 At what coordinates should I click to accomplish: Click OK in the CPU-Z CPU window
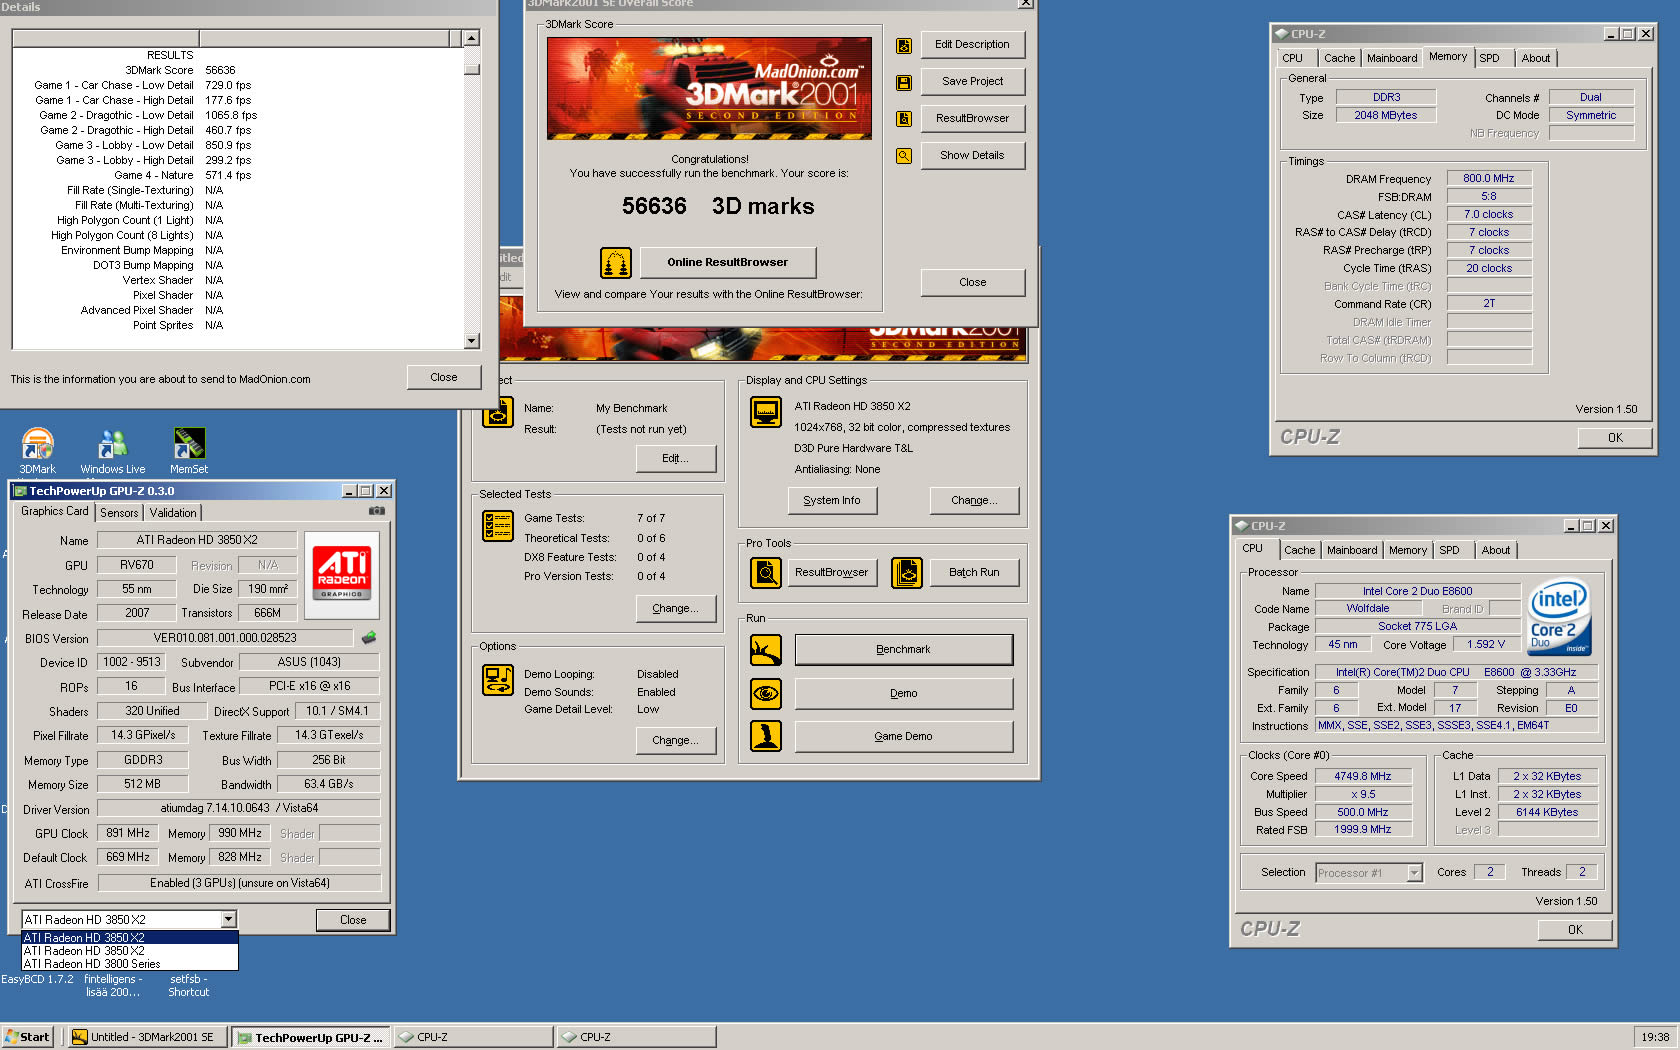pyautogui.click(x=1575, y=930)
